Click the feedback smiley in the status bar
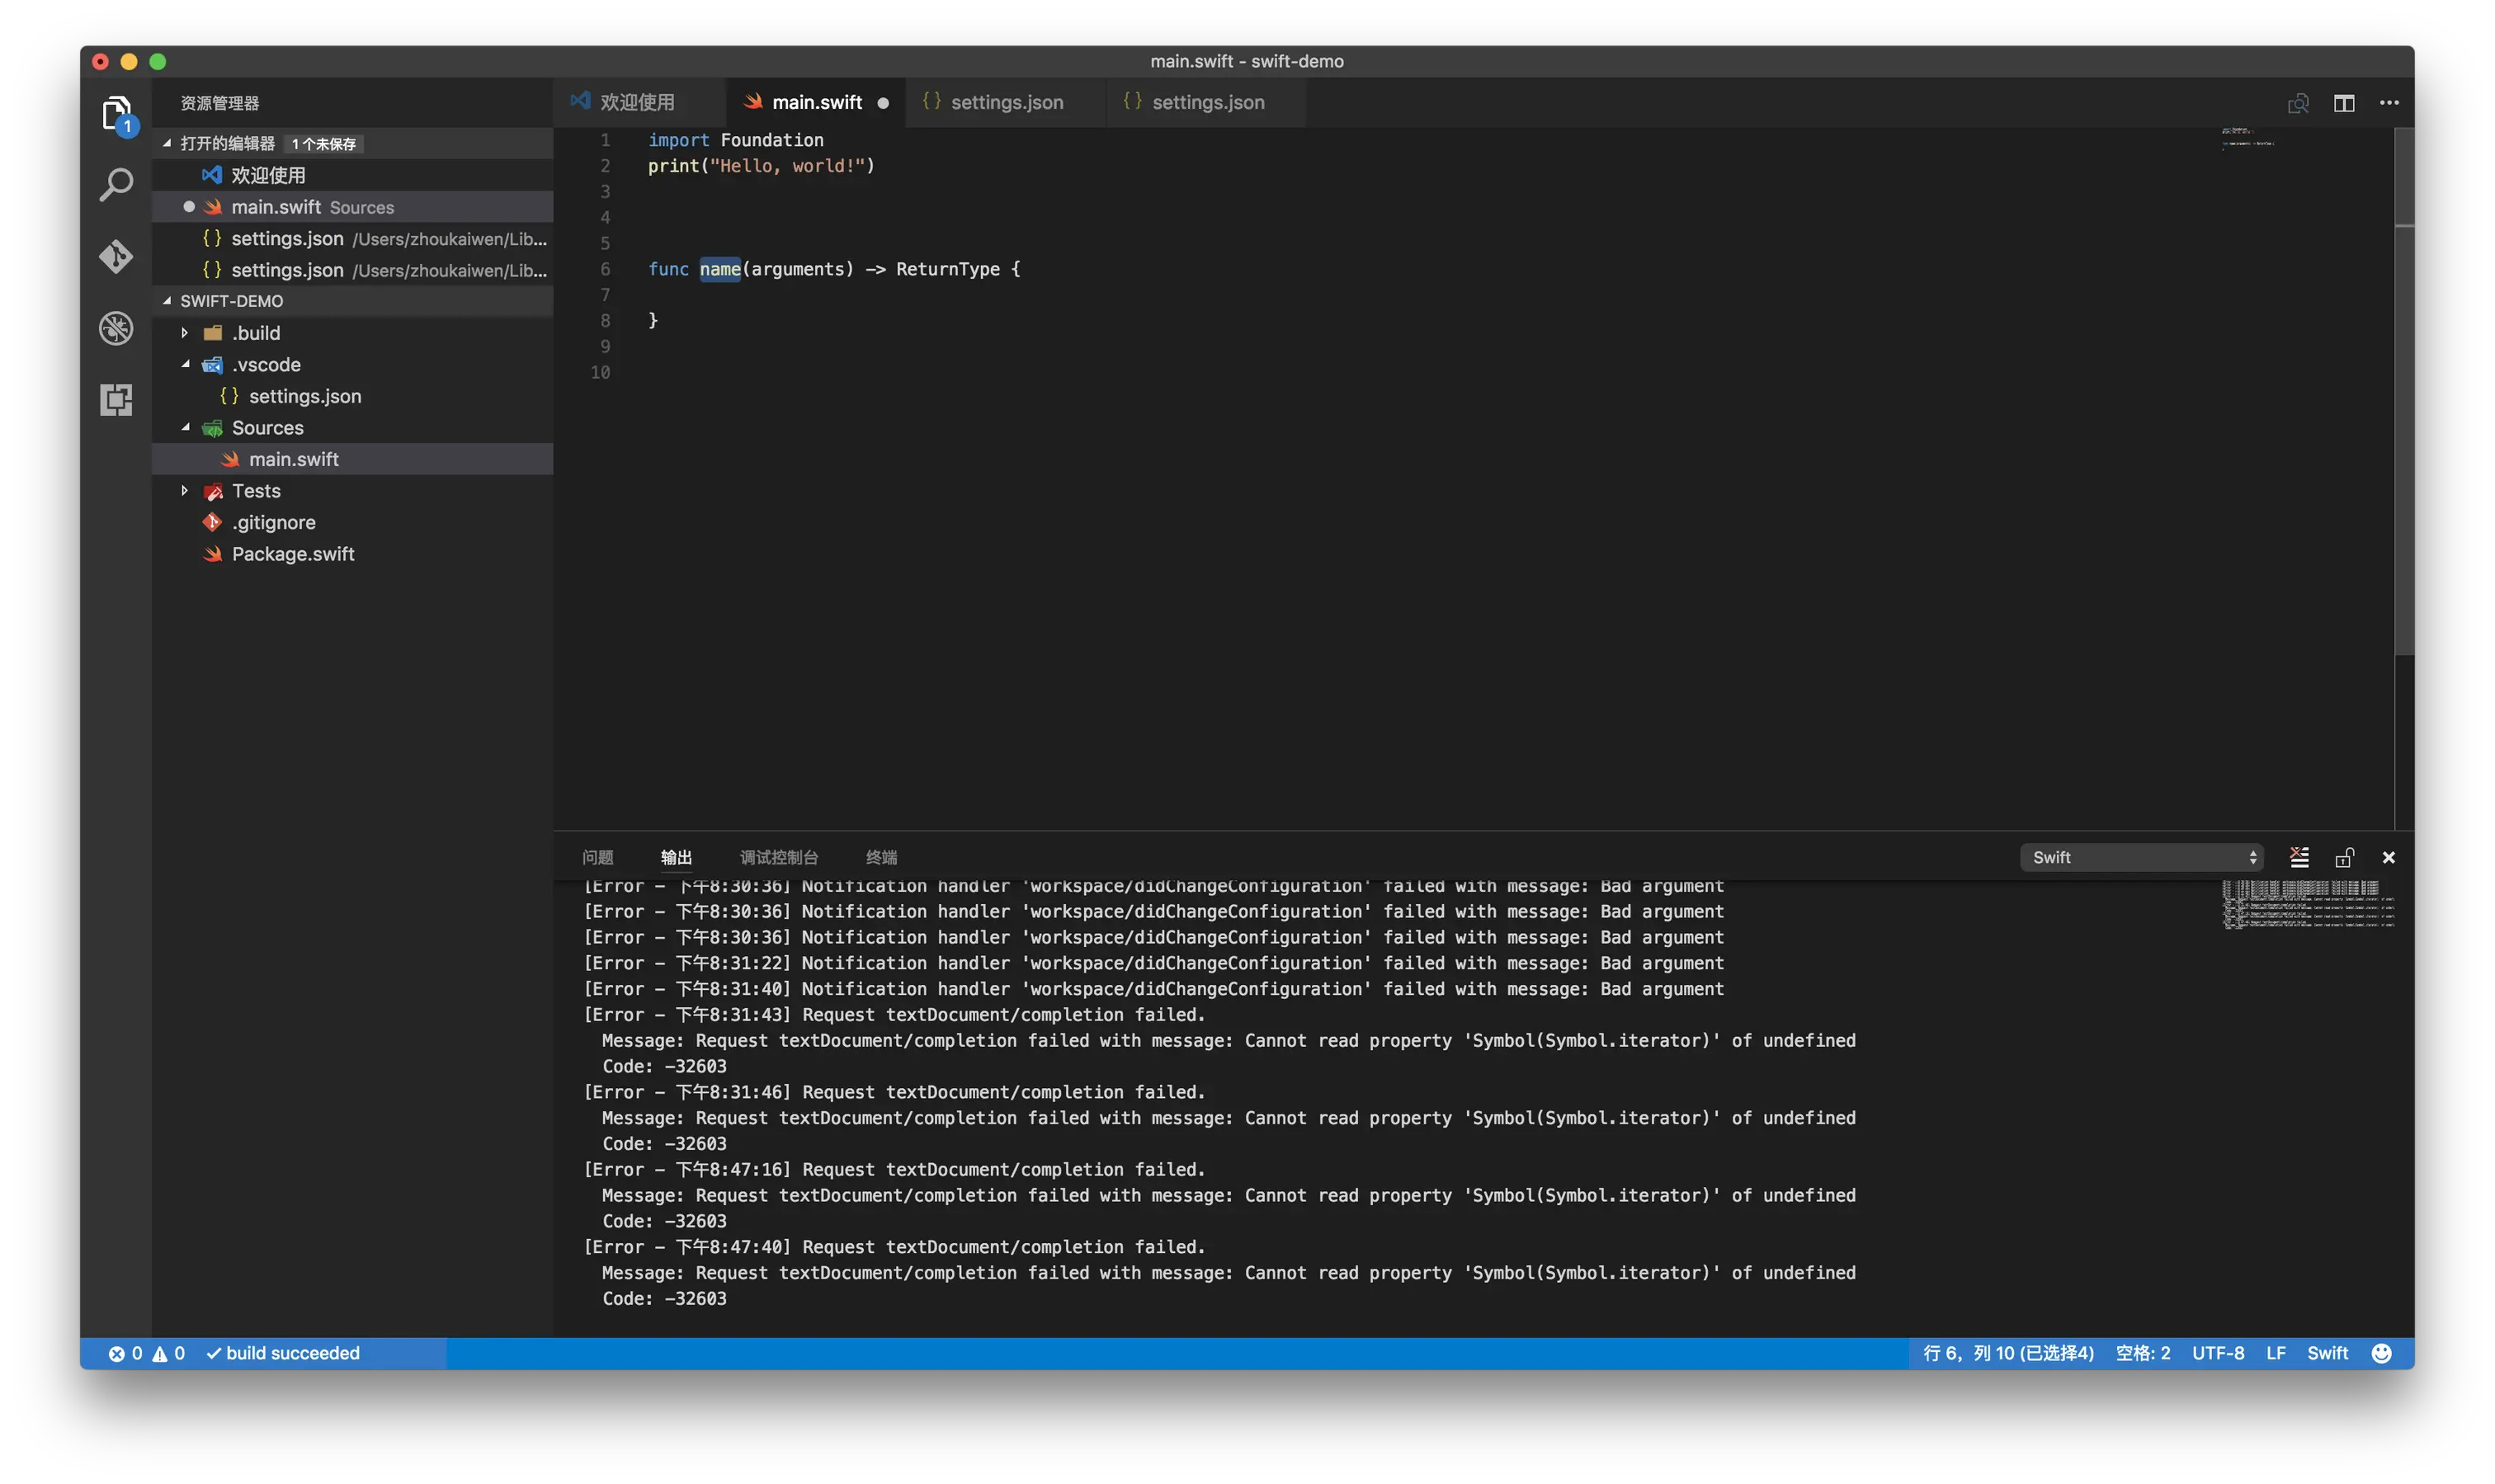This screenshot has height=1484, width=2495. pyautogui.click(x=2382, y=1352)
